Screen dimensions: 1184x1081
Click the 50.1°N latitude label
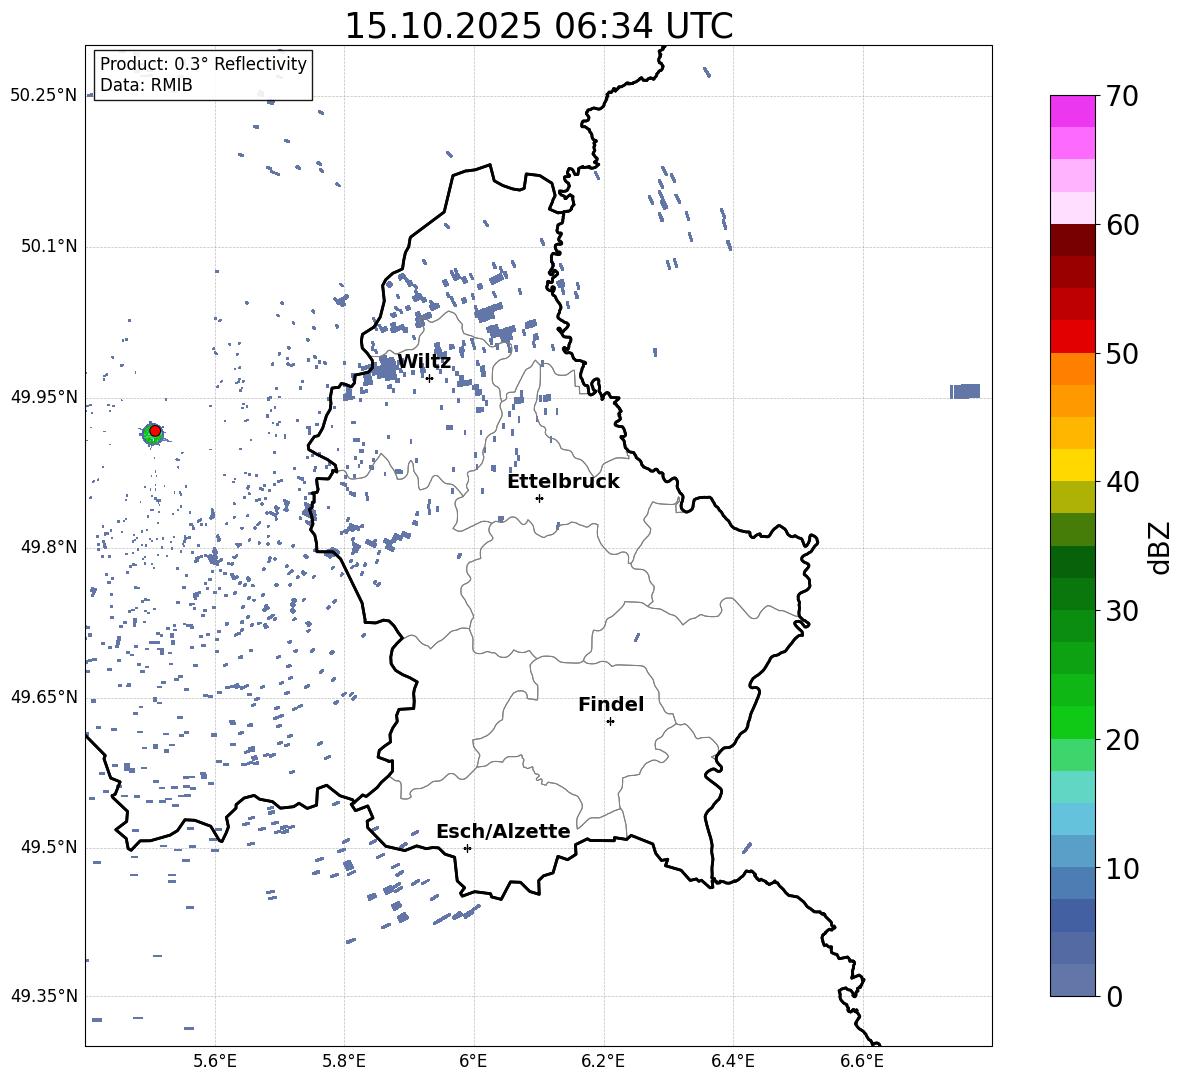pos(49,247)
